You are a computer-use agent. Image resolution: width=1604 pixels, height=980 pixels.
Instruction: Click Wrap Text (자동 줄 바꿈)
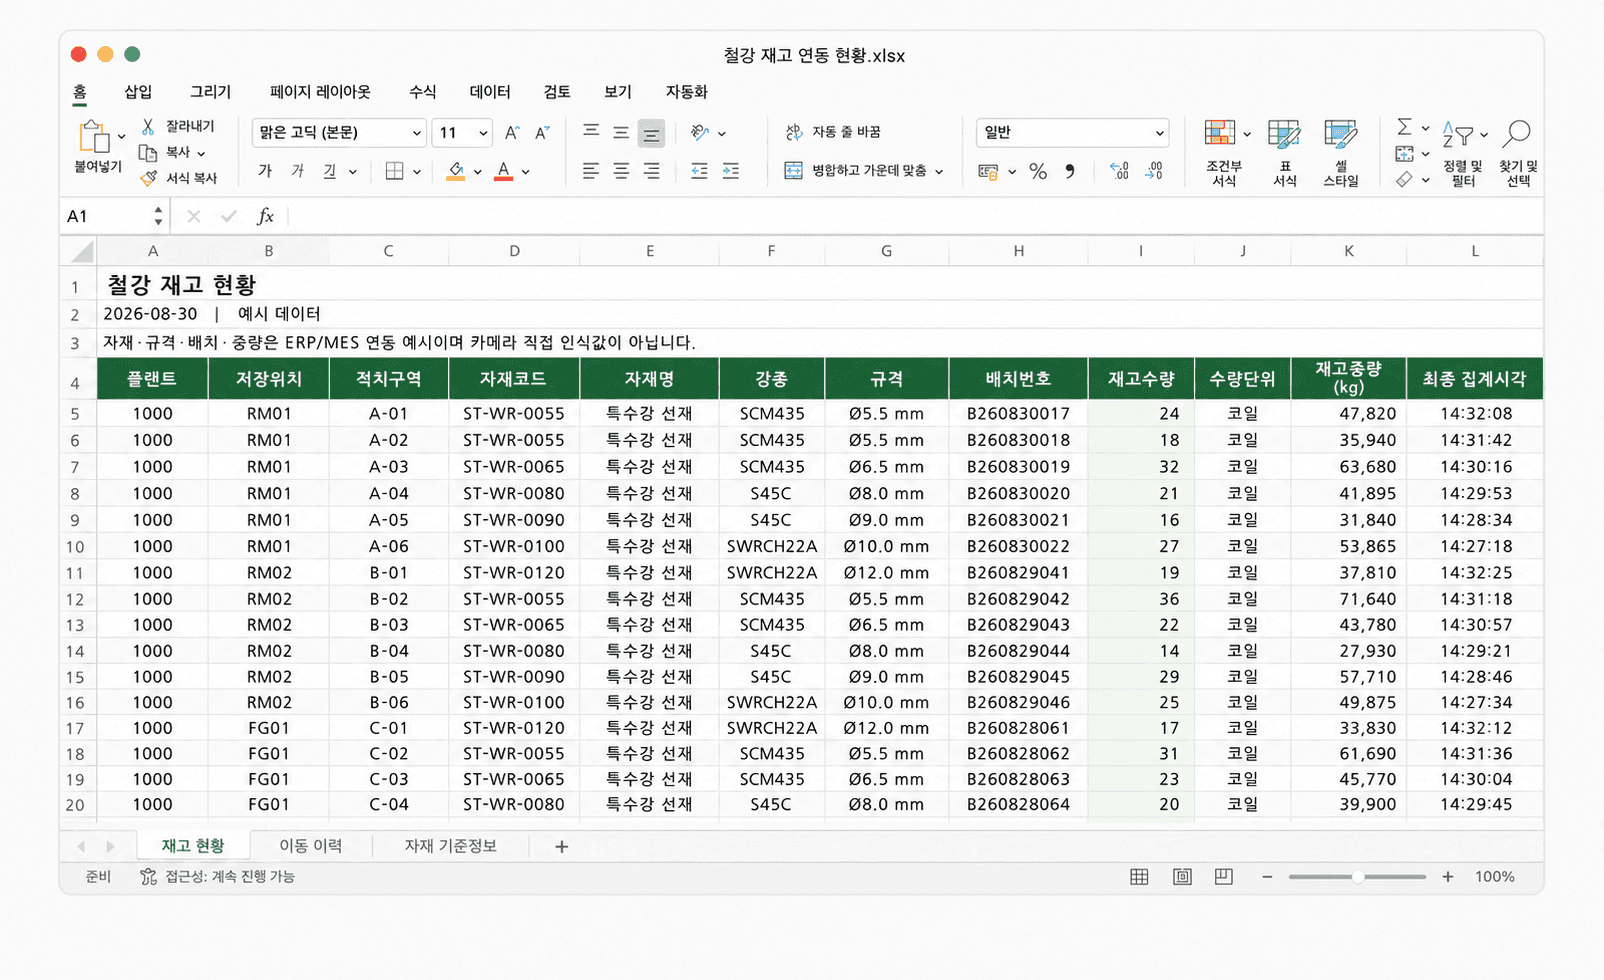(833, 132)
